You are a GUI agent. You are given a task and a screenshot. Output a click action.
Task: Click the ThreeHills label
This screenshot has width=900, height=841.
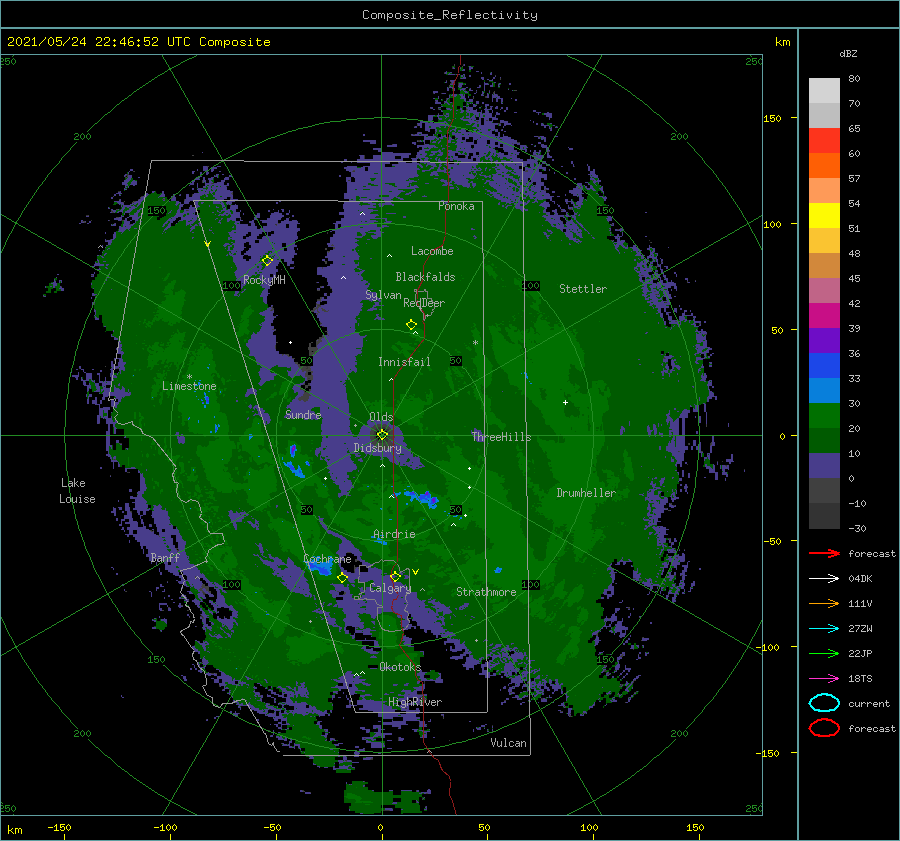[501, 437]
